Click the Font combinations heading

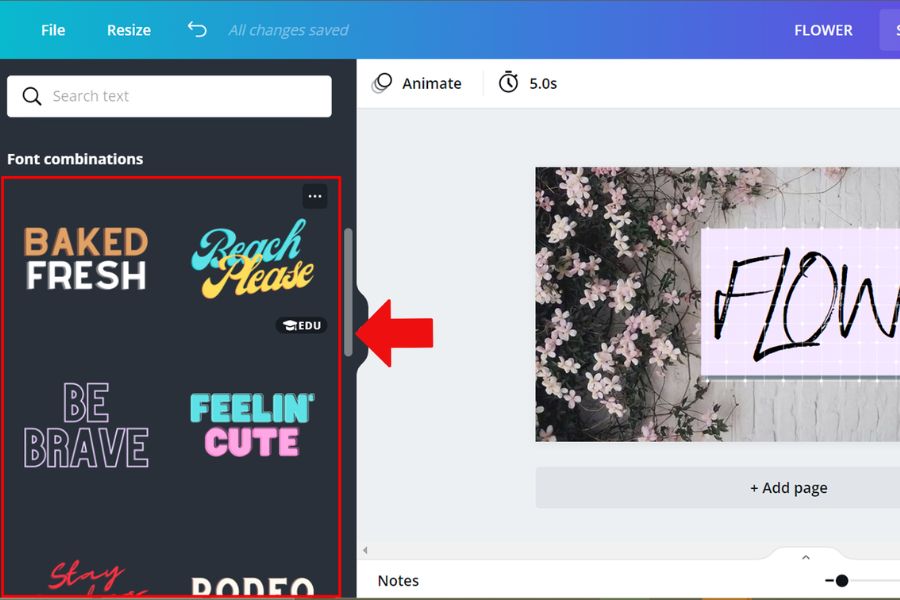tap(75, 159)
